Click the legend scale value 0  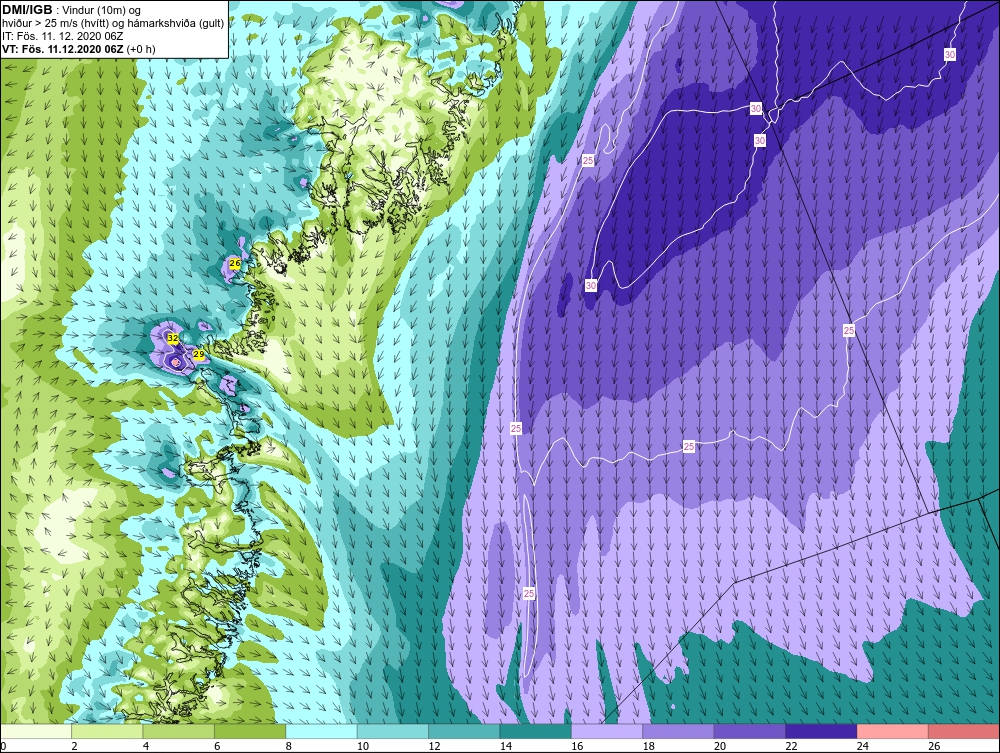3,746
